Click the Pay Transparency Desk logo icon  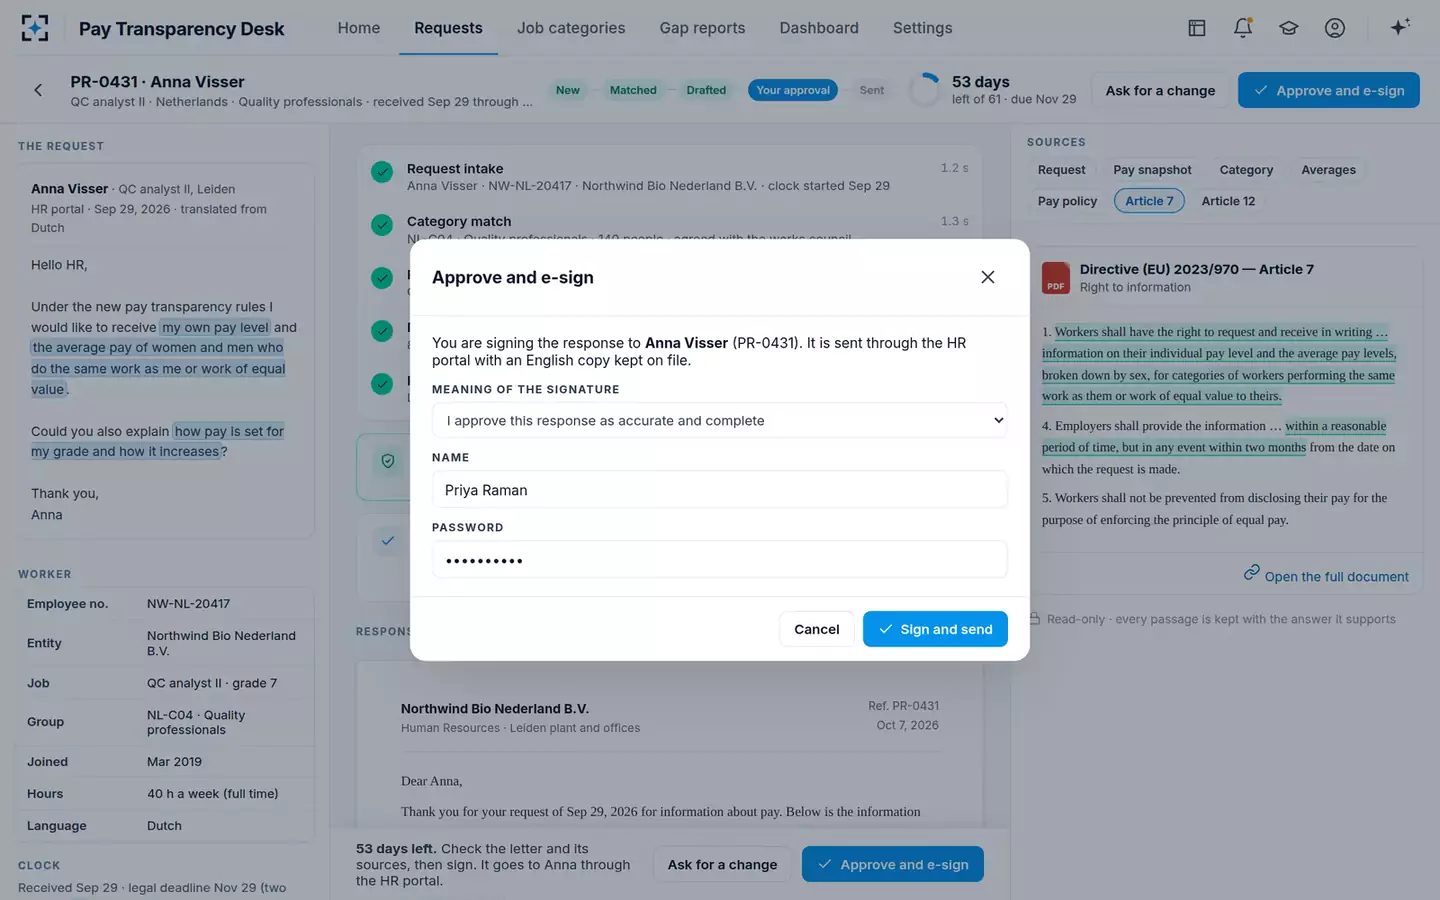click(x=35, y=28)
